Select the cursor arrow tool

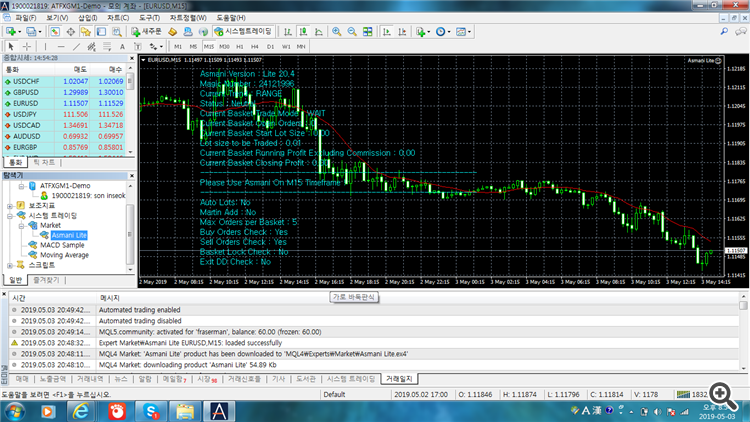[11, 46]
